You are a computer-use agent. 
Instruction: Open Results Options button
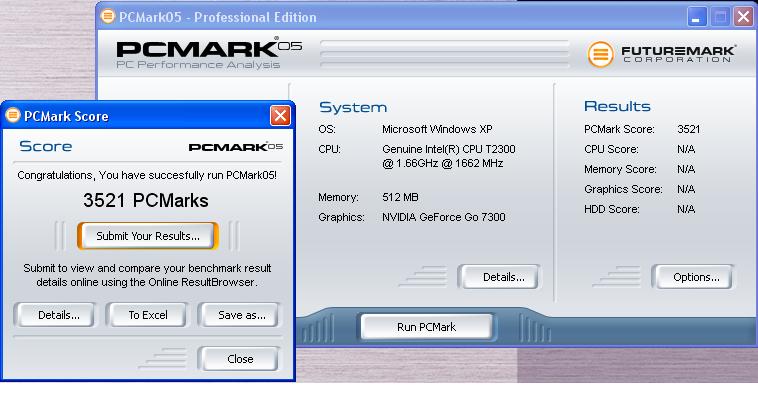(x=693, y=277)
